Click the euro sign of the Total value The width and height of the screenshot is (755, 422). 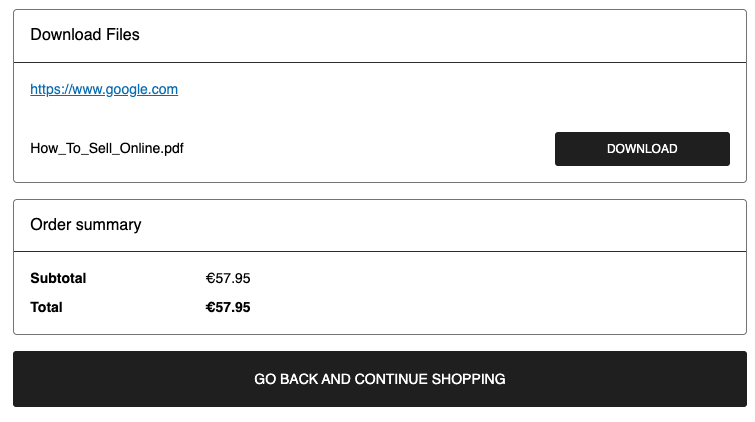coord(210,307)
